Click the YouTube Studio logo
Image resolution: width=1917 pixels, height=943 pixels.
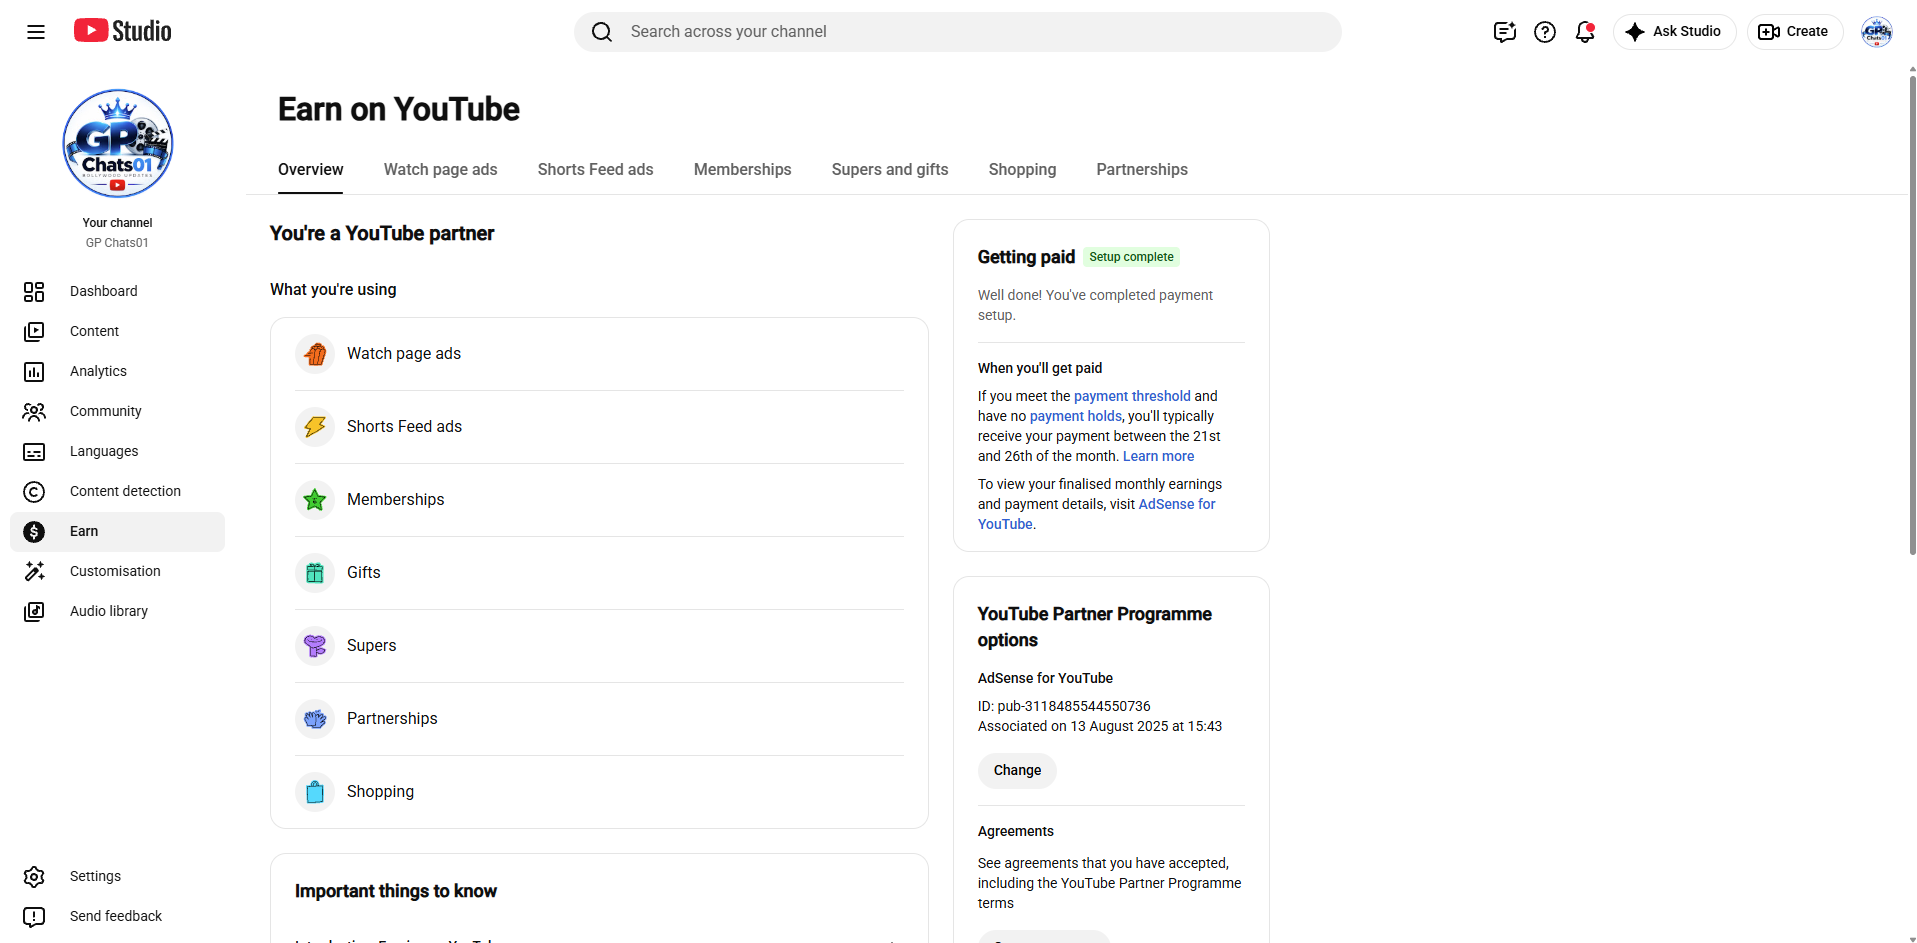(122, 31)
